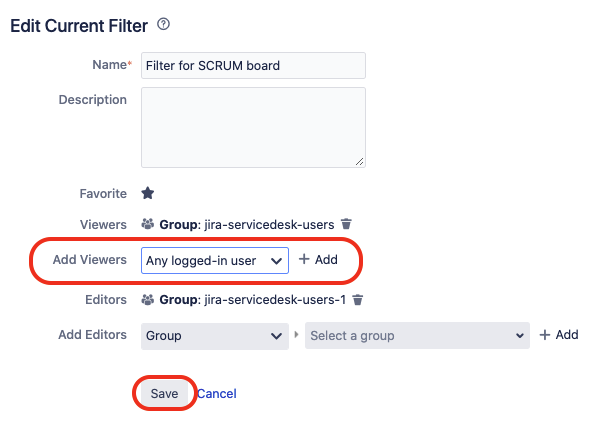This screenshot has width=603, height=423.
Task: Click into the Description text area
Action: 253,127
